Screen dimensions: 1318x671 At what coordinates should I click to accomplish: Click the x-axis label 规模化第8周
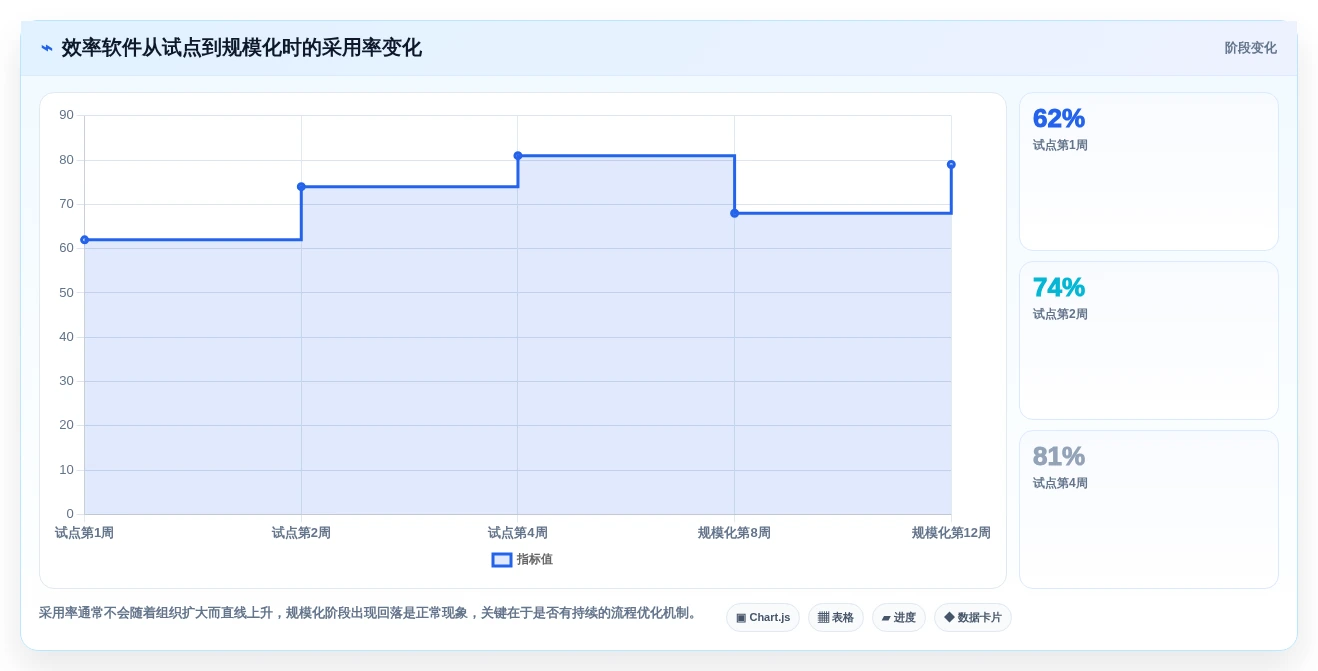(x=735, y=533)
